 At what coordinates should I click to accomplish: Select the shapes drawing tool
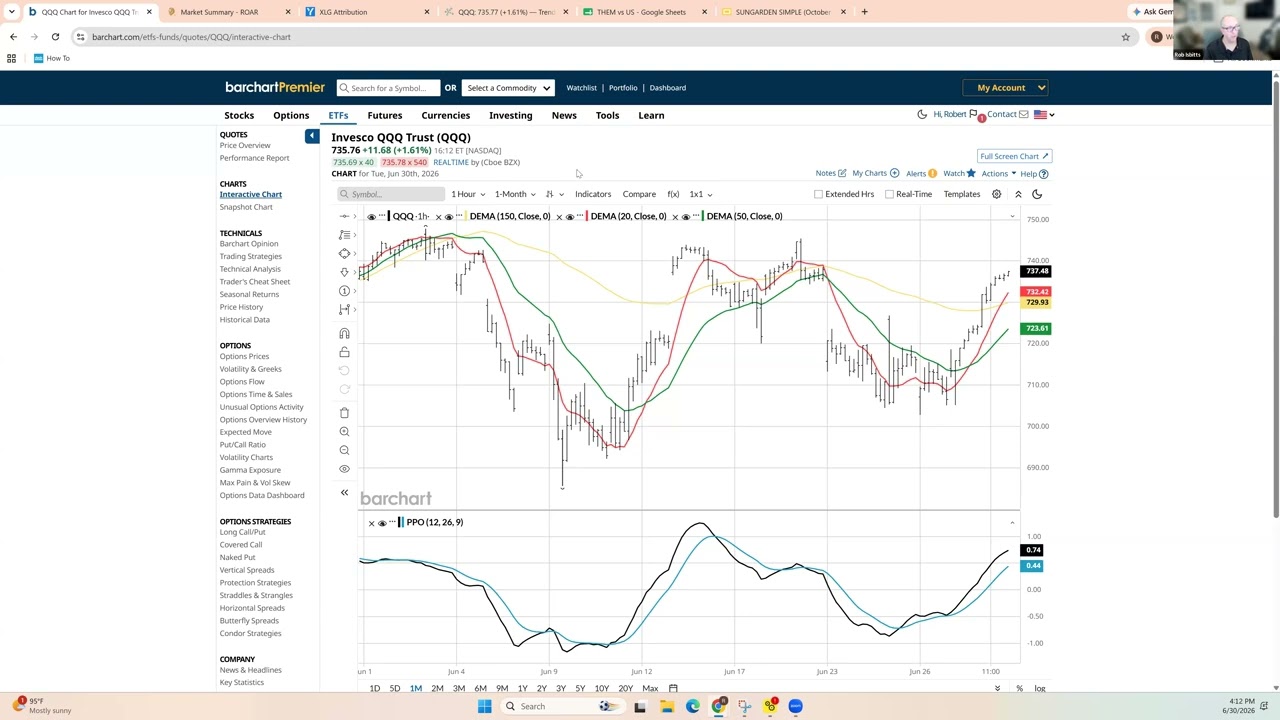(x=344, y=254)
